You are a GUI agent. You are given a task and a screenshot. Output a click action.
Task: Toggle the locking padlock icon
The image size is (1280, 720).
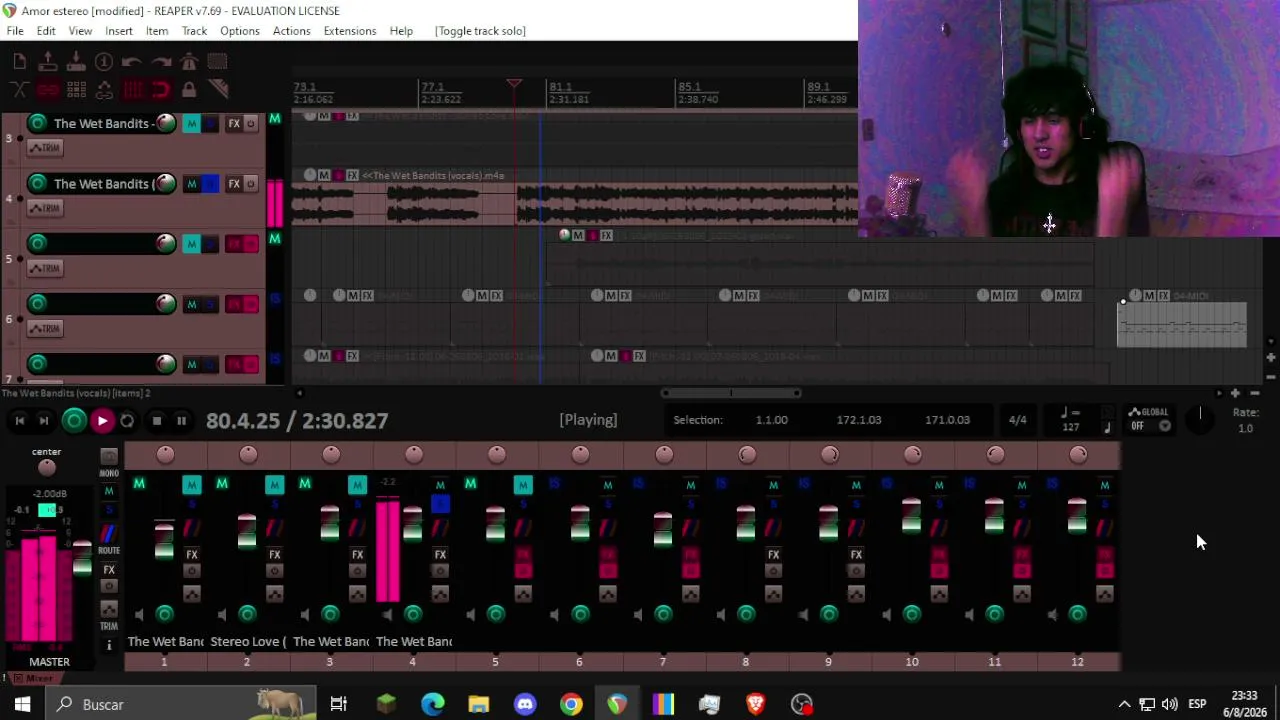coord(189,90)
